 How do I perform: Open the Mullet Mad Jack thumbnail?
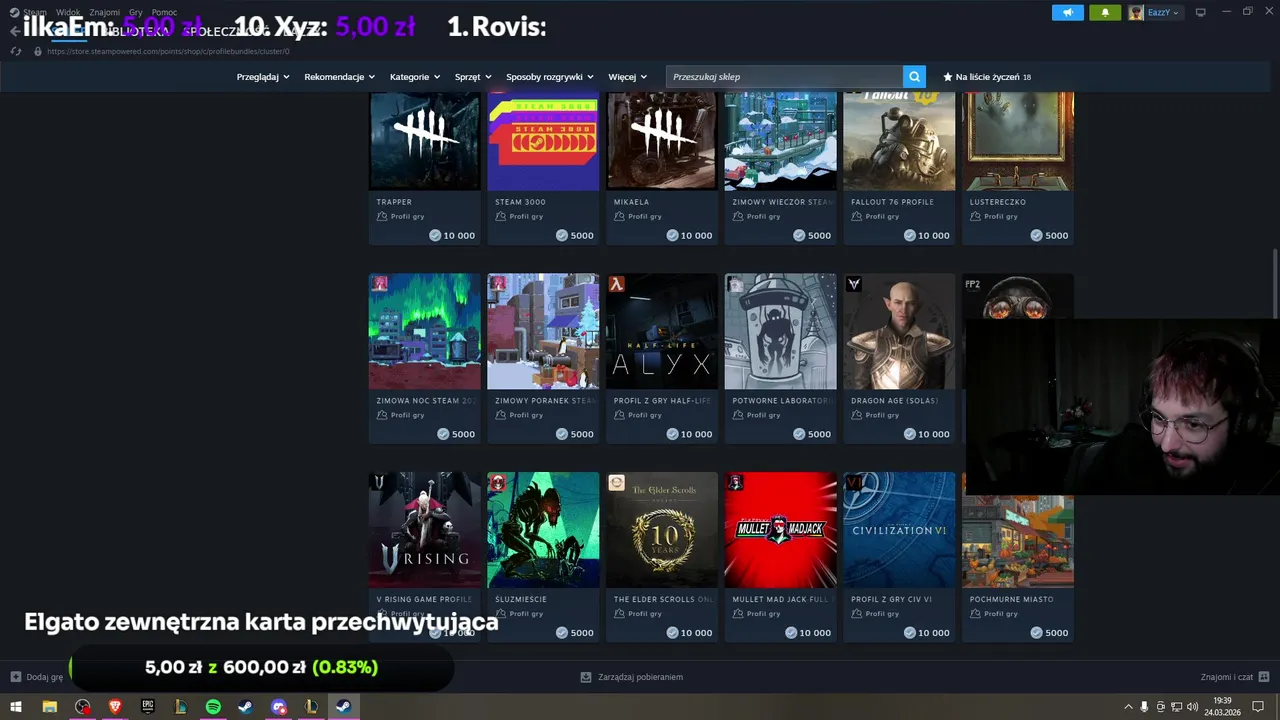click(780, 530)
